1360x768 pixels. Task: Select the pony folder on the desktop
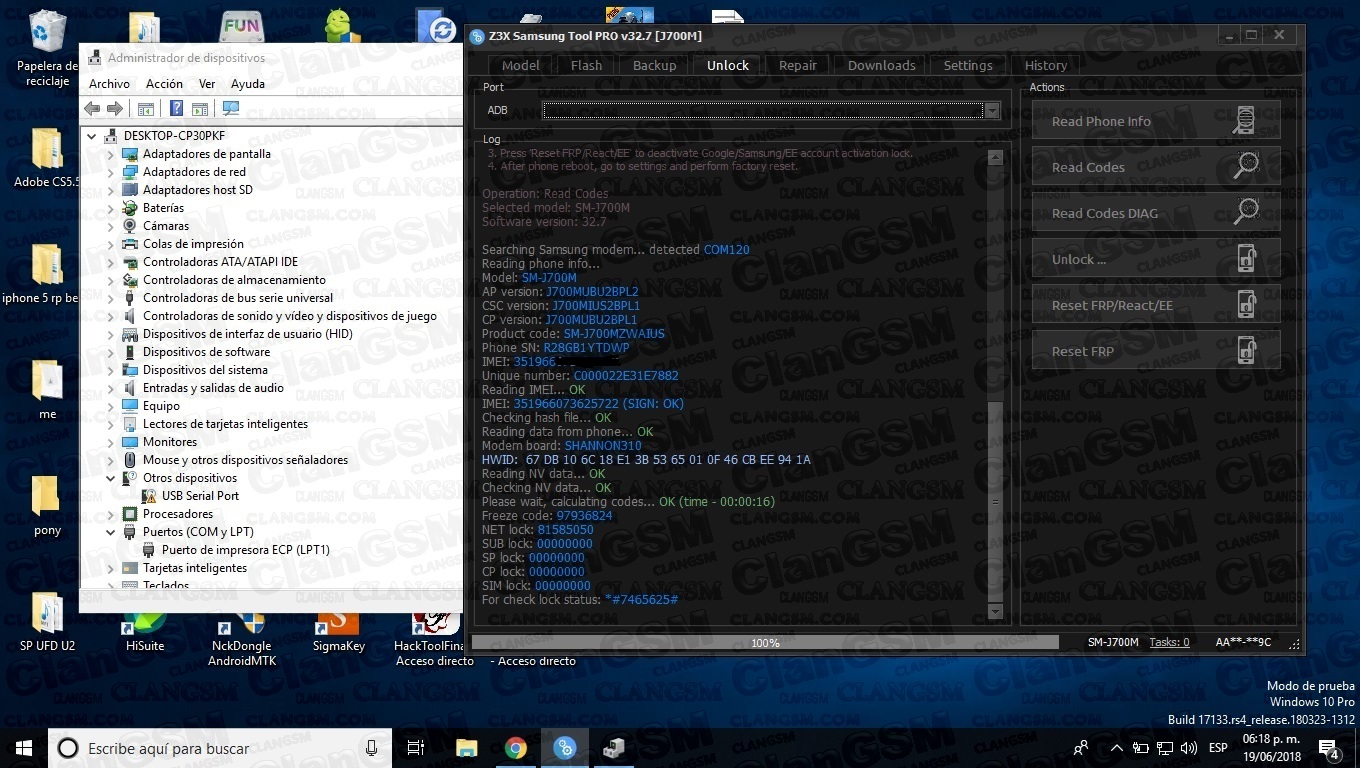tap(47, 506)
